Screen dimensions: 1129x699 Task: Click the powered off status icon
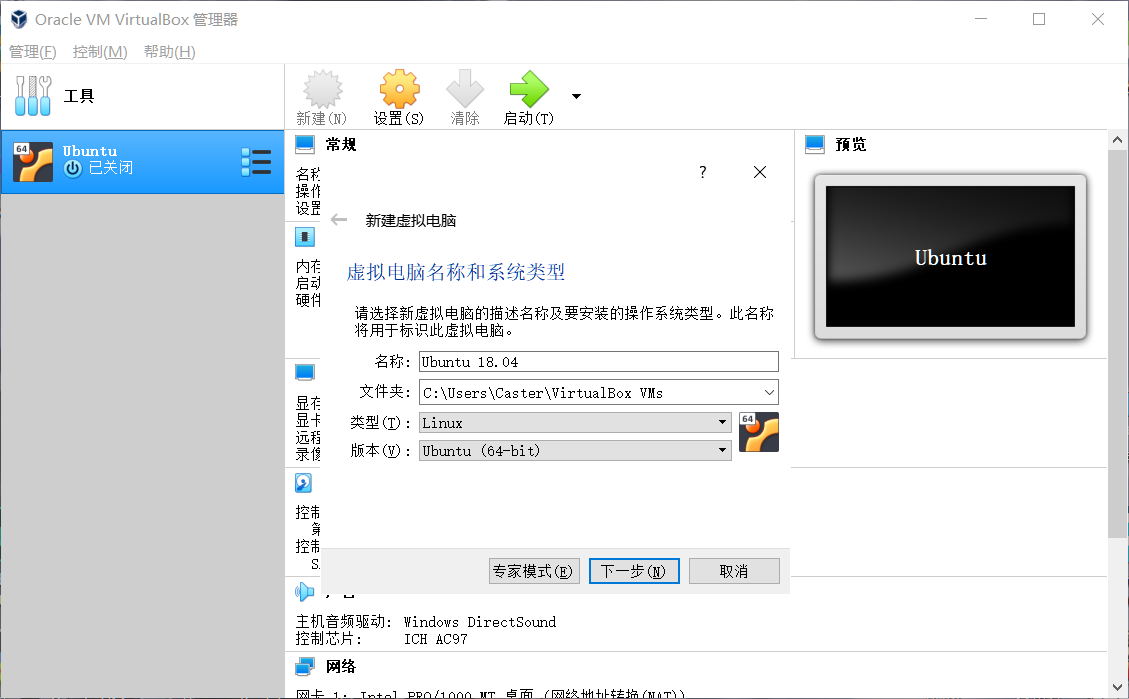point(72,168)
